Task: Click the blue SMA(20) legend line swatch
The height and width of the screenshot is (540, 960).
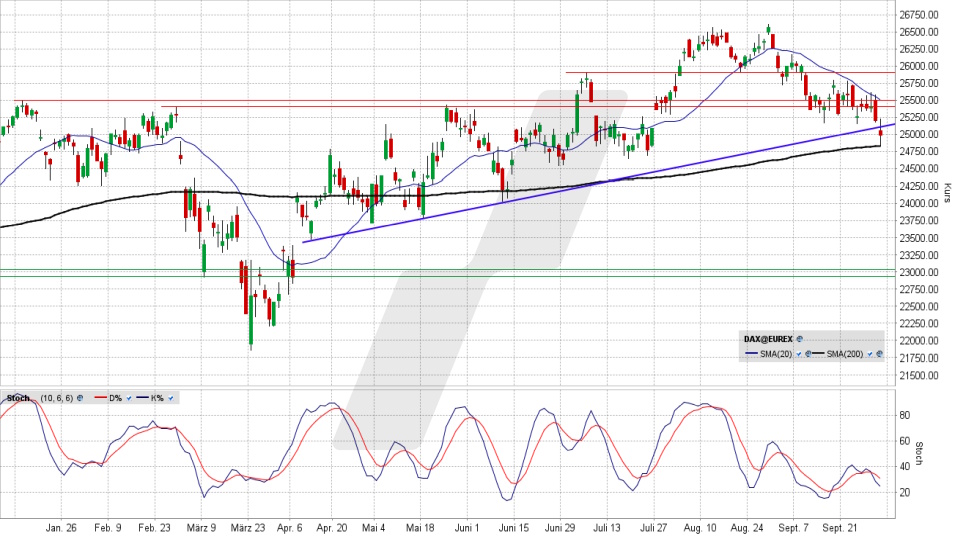Action: click(751, 353)
